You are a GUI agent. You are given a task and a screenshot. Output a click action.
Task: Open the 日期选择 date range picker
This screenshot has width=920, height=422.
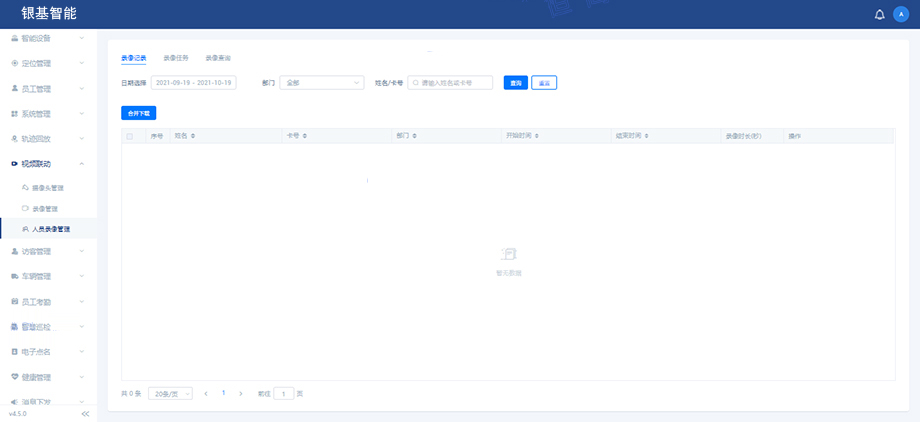click(x=192, y=83)
